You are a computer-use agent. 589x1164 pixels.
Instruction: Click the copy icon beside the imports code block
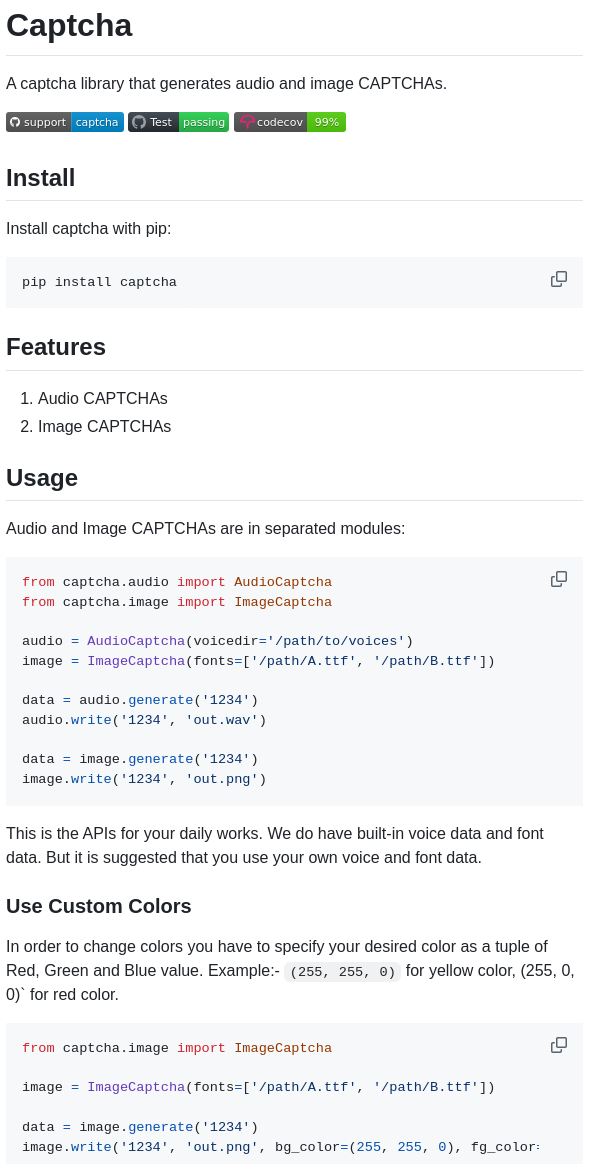click(559, 578)
